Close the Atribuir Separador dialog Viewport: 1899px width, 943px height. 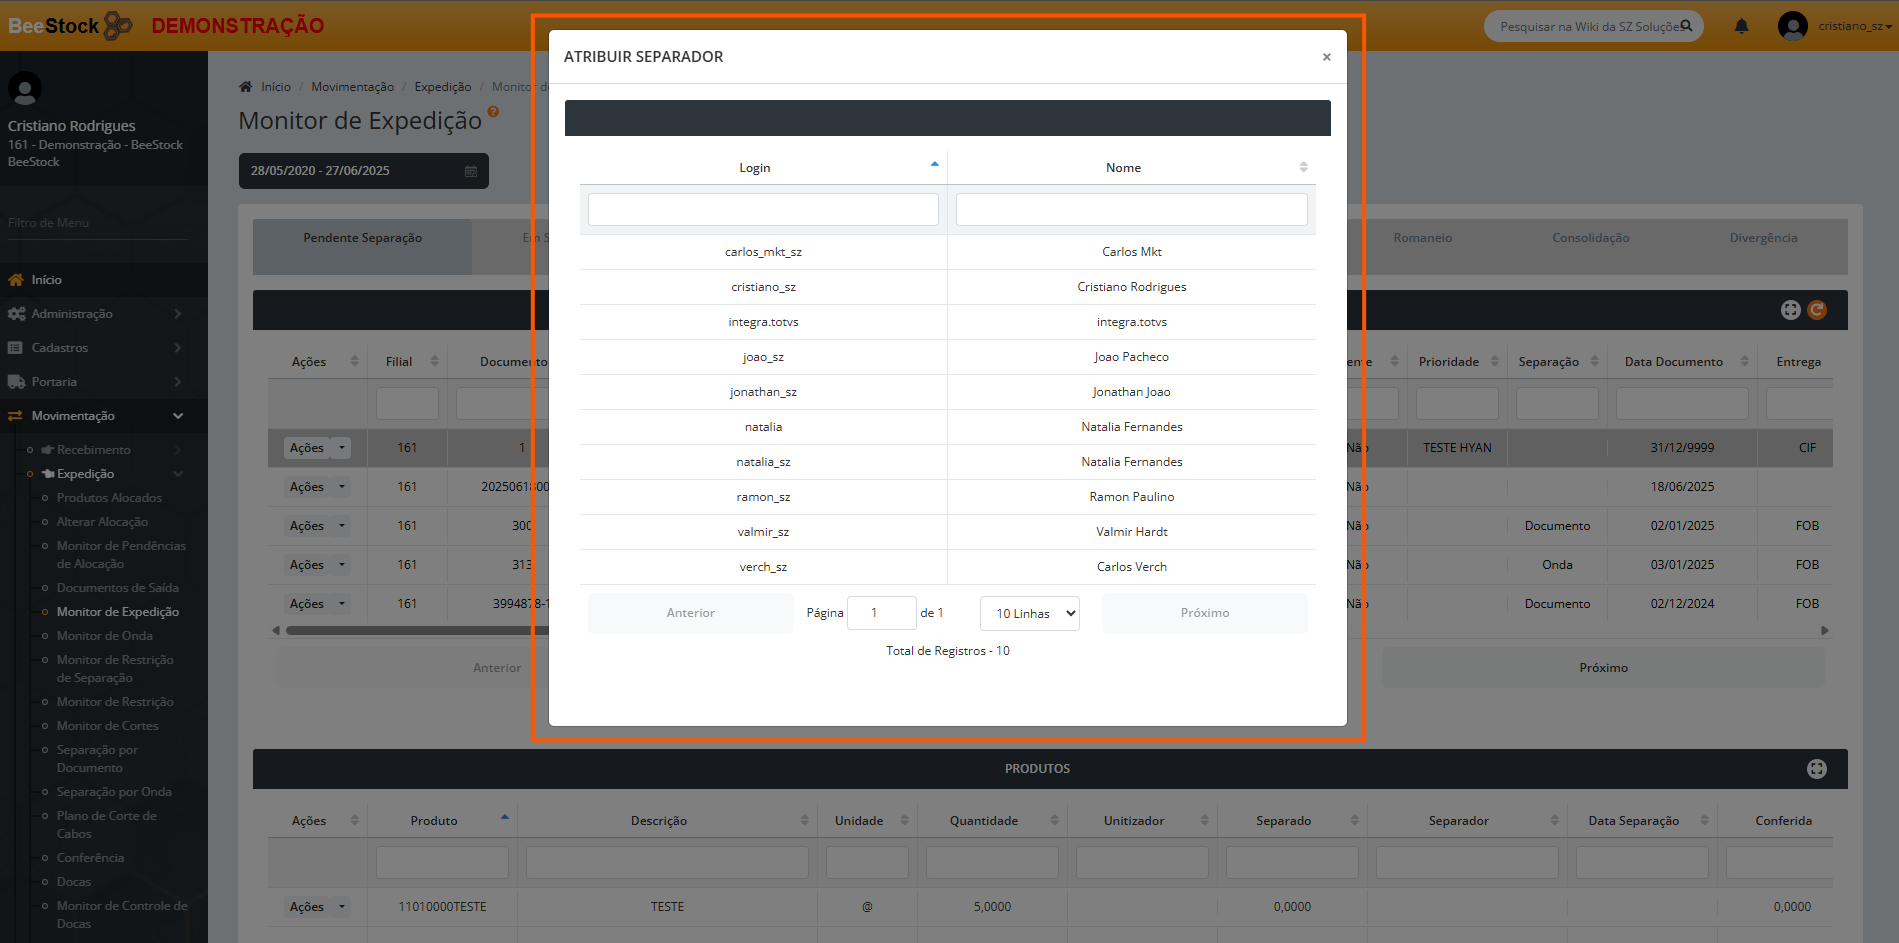pos(1326,57)
